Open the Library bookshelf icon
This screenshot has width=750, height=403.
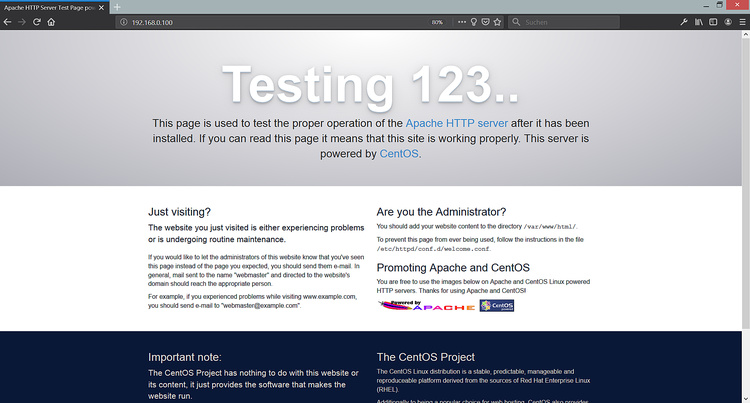pyautogui.click(x=700, y=21)
